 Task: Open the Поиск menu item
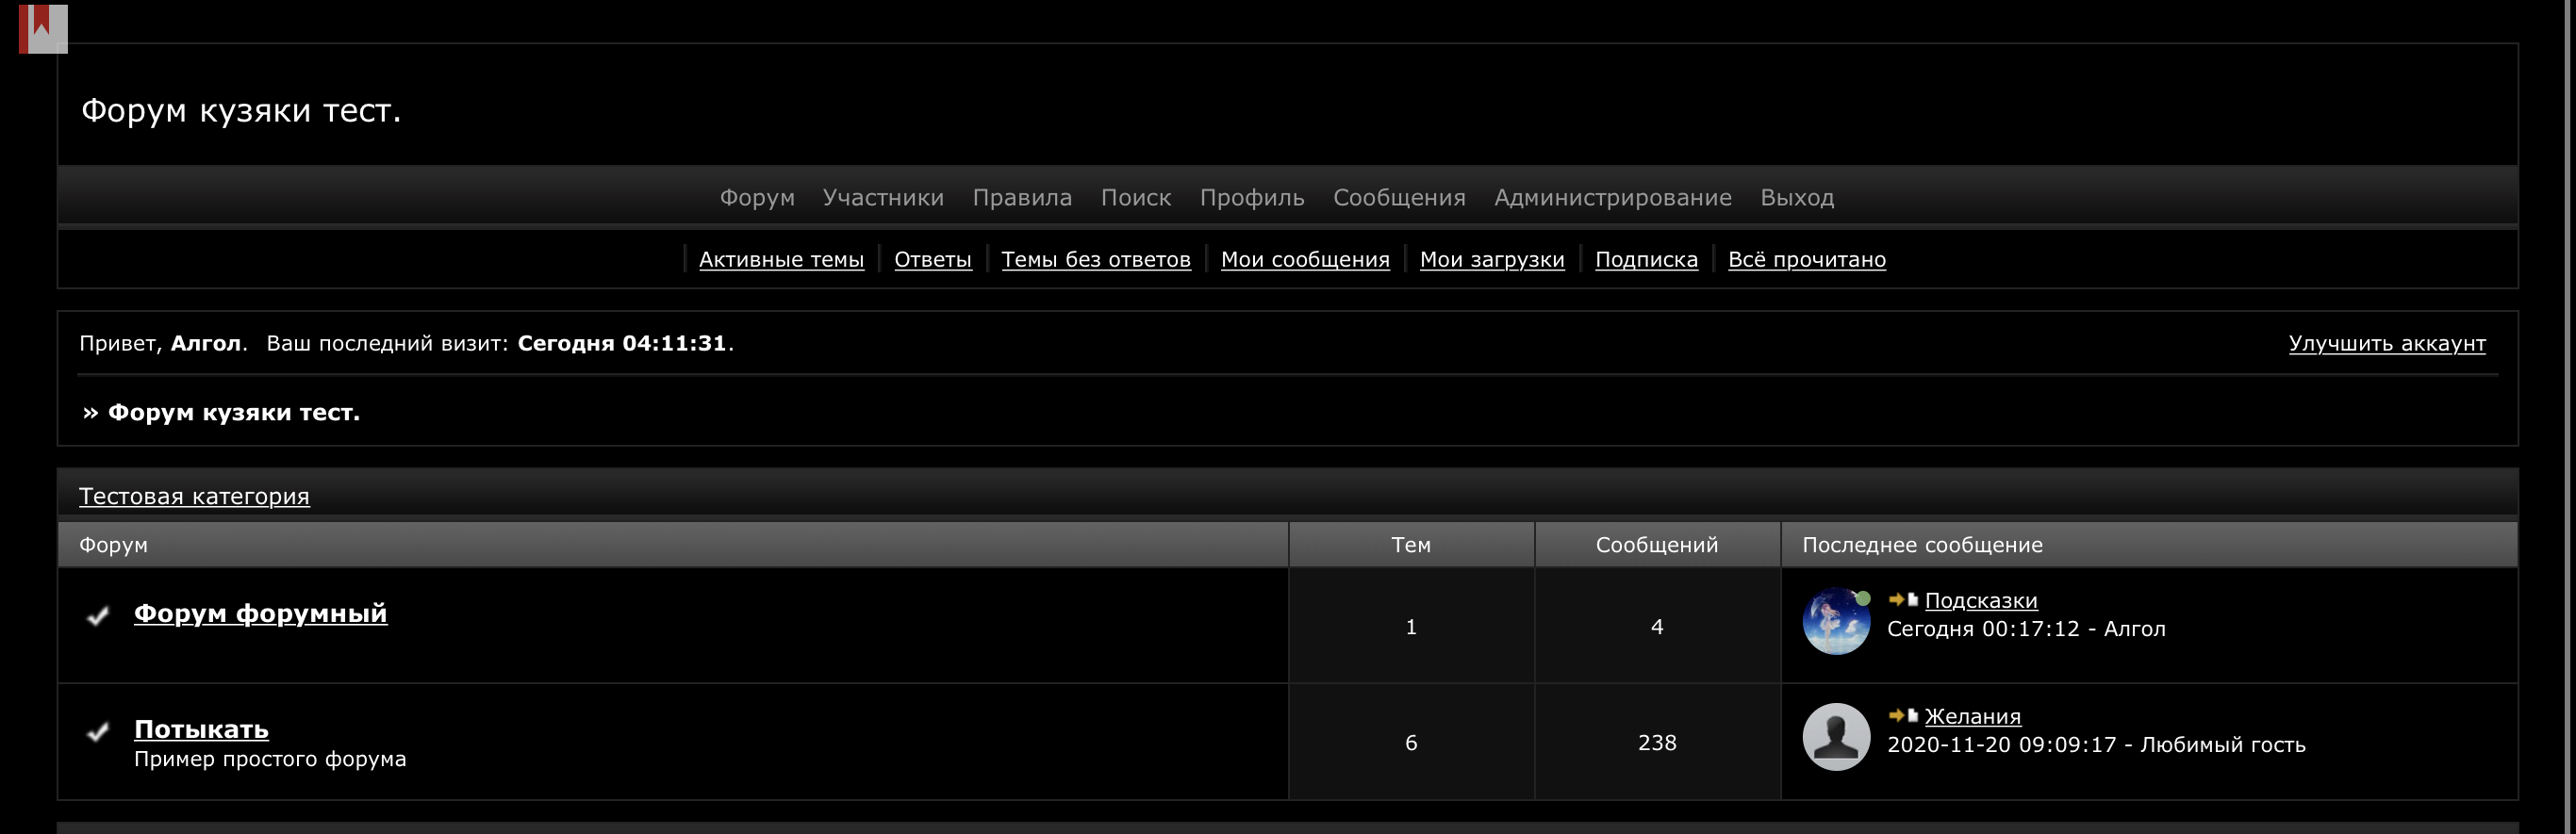tap(1136, 198)
